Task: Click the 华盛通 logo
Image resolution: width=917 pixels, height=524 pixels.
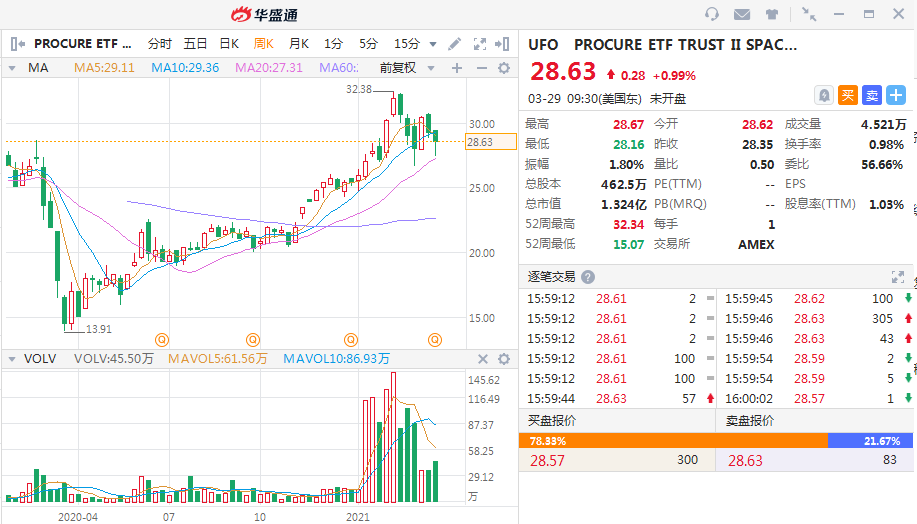Action: (264, 15)
